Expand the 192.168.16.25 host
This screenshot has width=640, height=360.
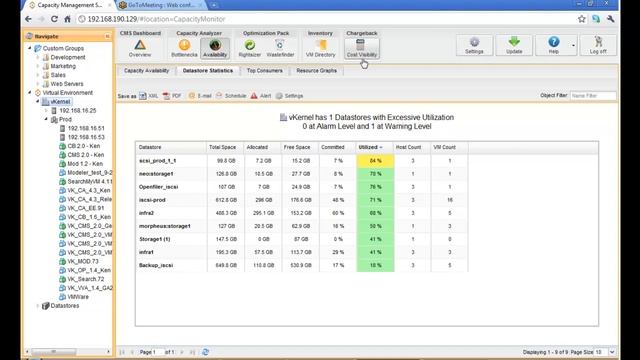click(x=46, y=111)
